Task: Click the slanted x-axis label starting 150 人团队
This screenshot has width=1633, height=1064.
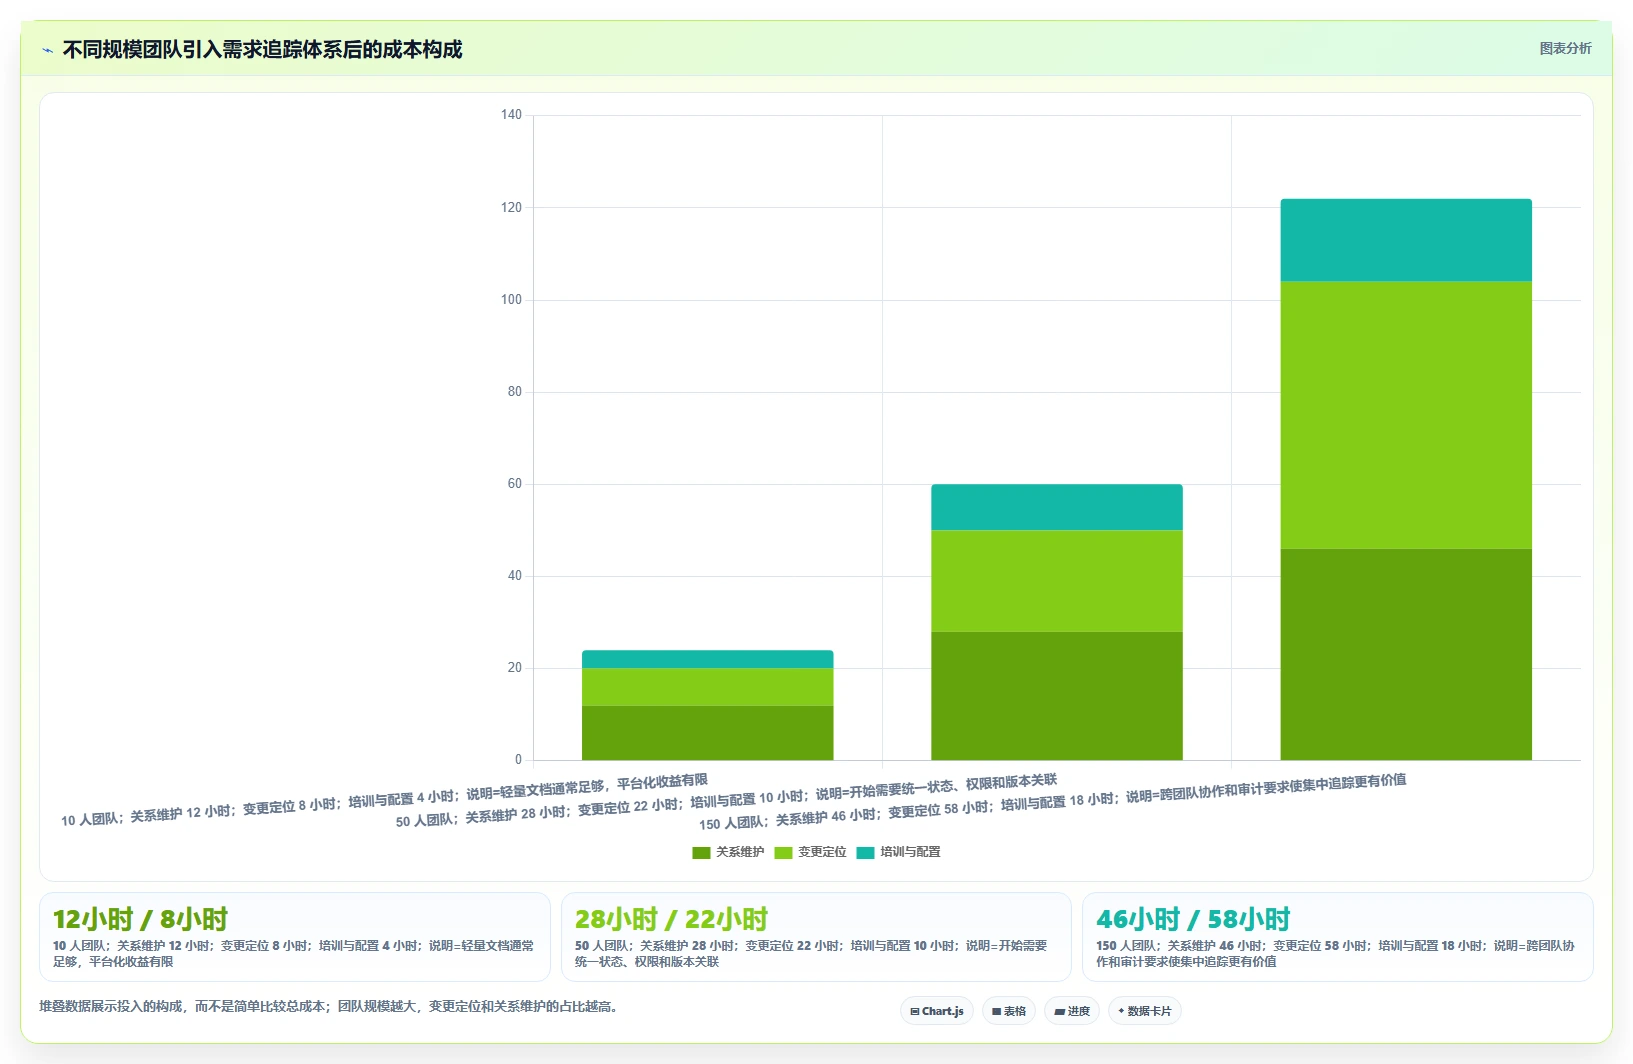Action: (1053, 802)
